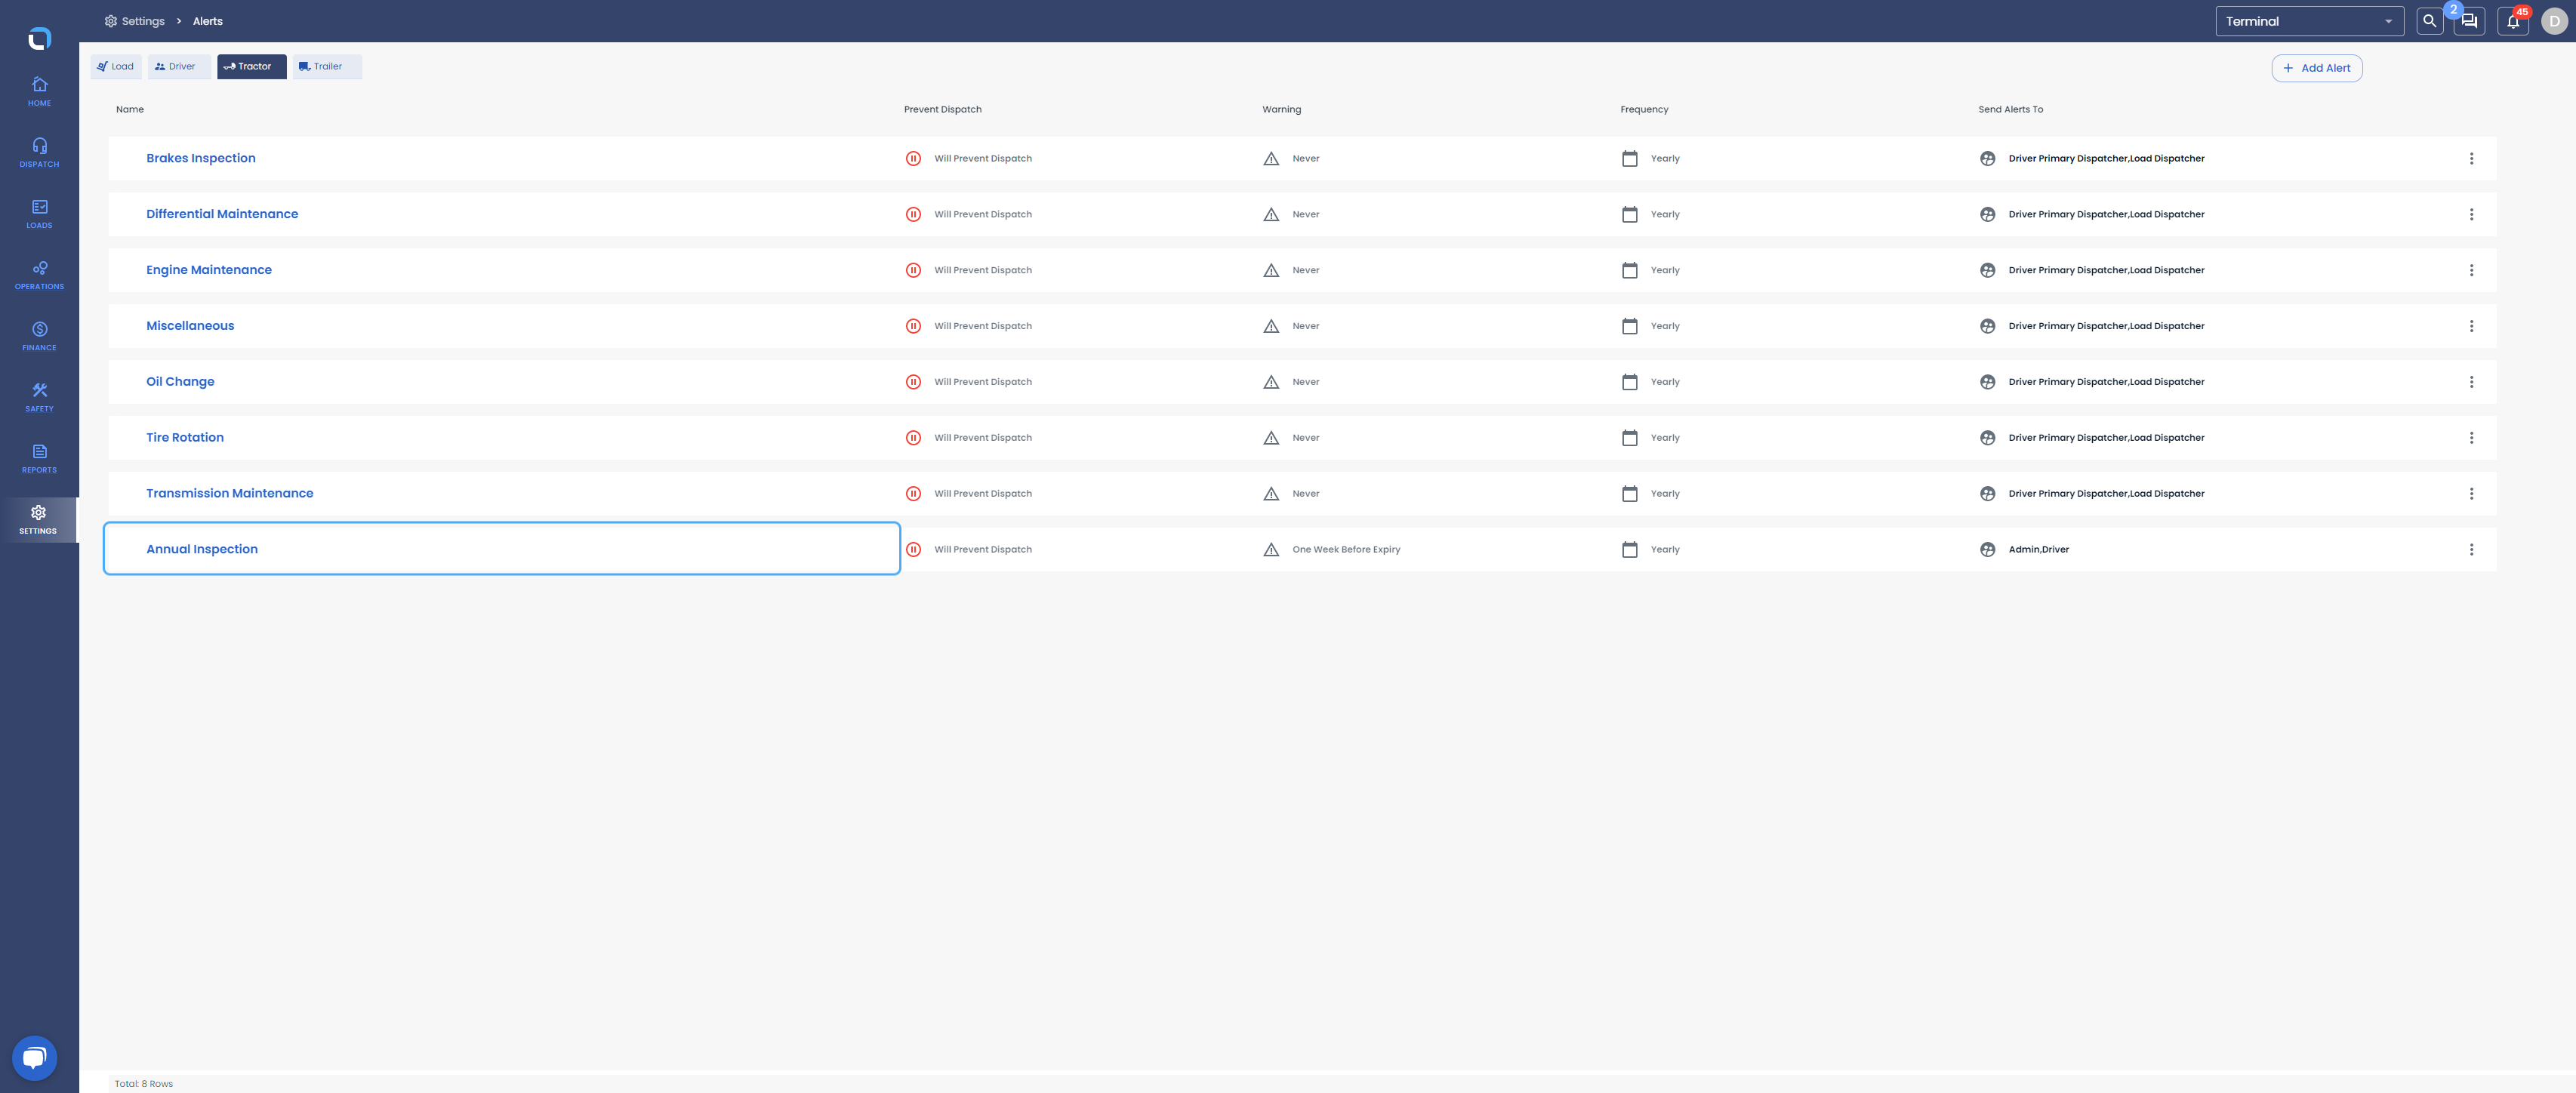
Task: Click 'One Week Before Expiry' warning text
Action: pos(1346,549)
